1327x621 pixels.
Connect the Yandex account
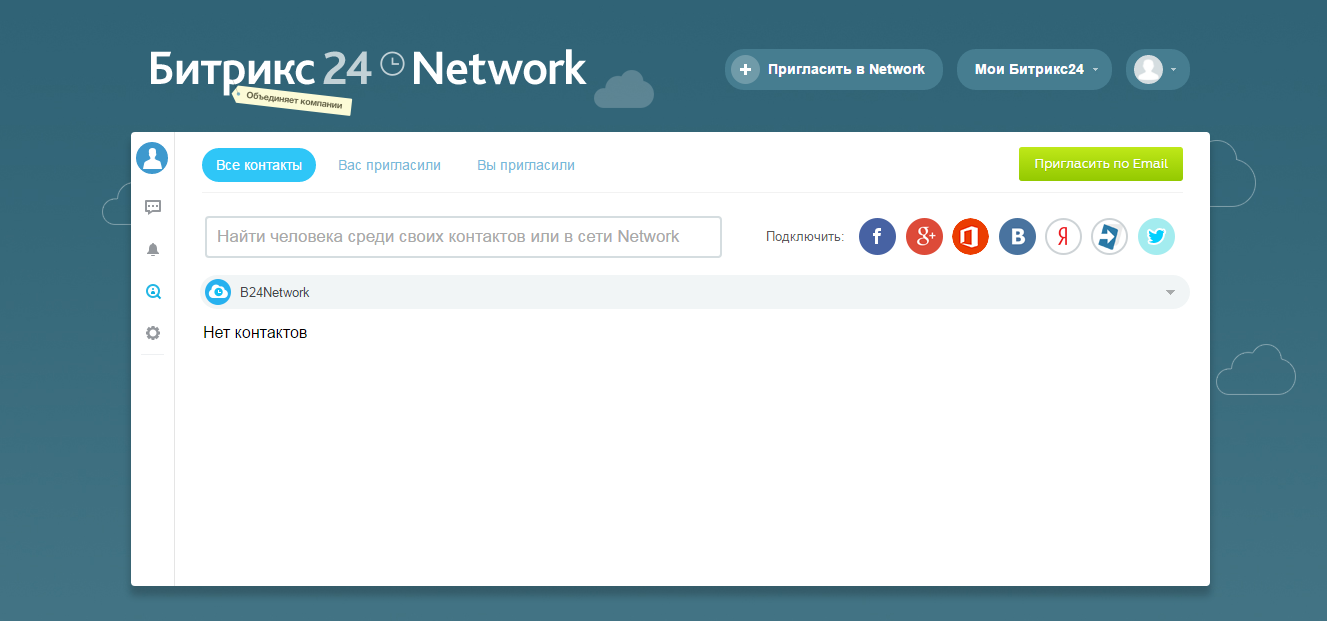pos(1063,237)
